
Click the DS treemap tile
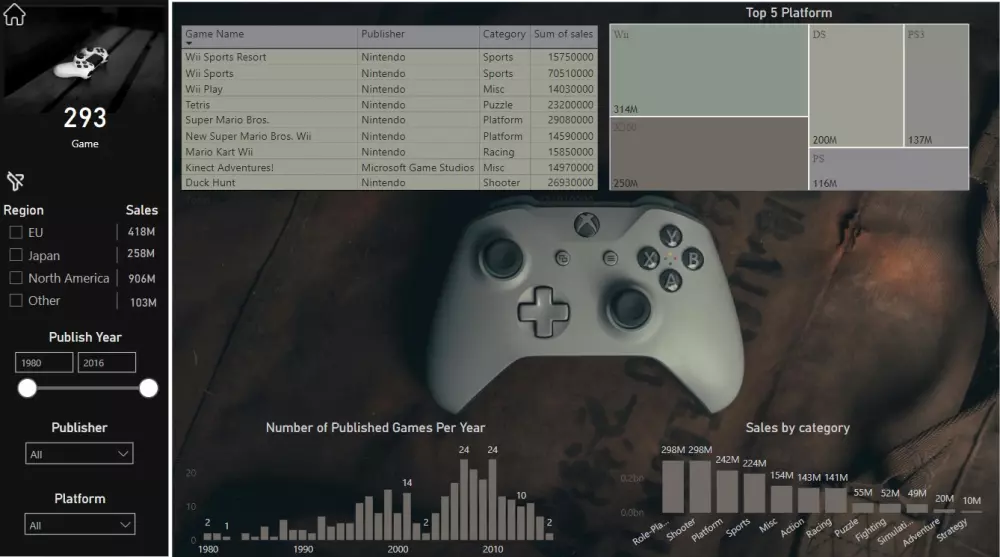click(856, 85)
